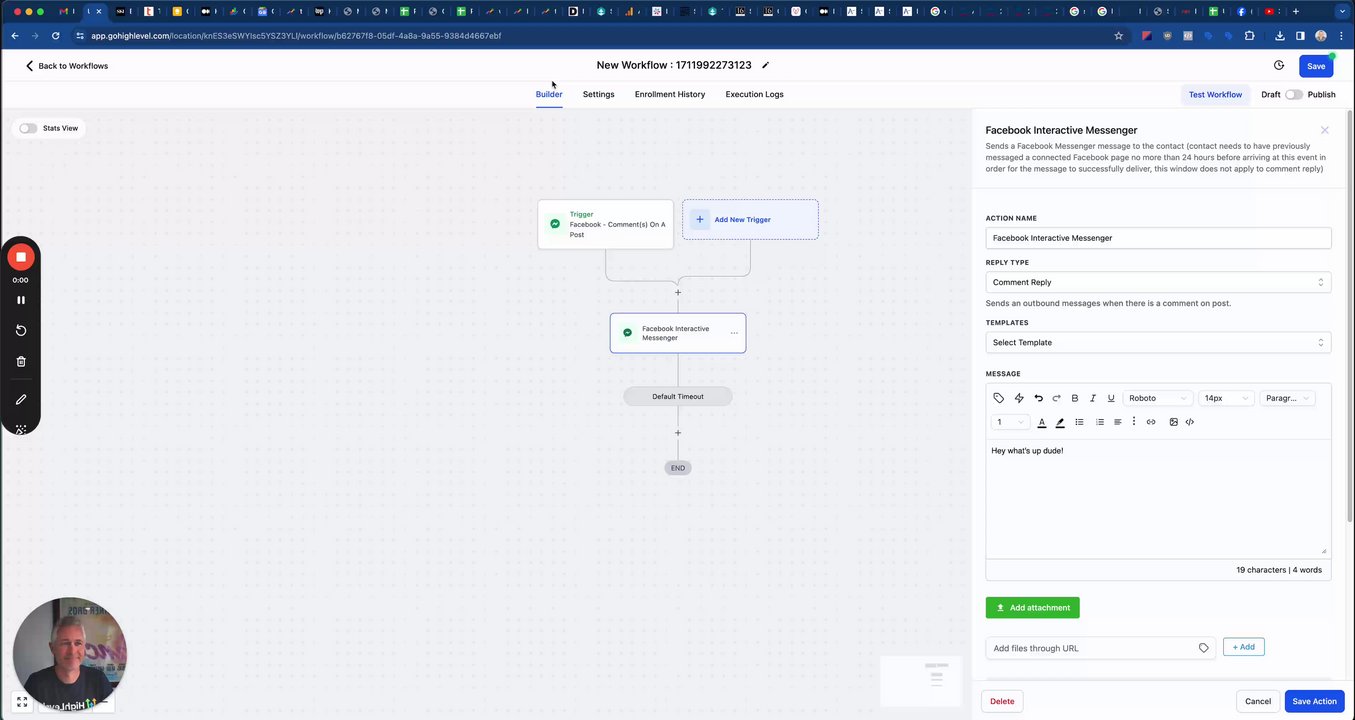Undo the last message edit
The height and width of the screenshot is (720, 1355).
[x=1038, y=398]
